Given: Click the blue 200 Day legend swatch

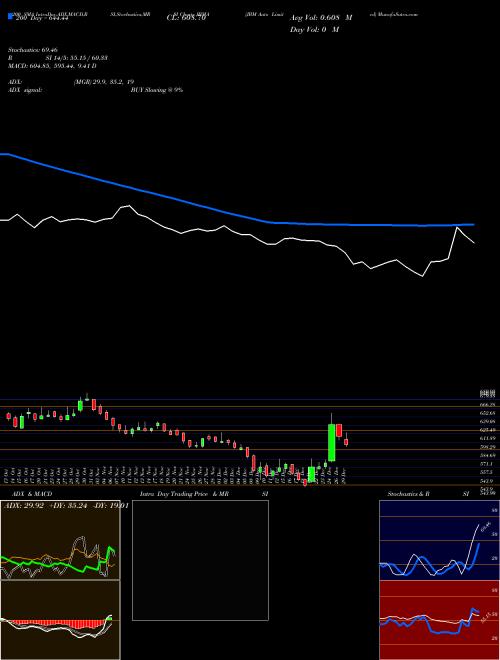Looking at the screenshot, I should pyautogui.click(x=11, y=17).
